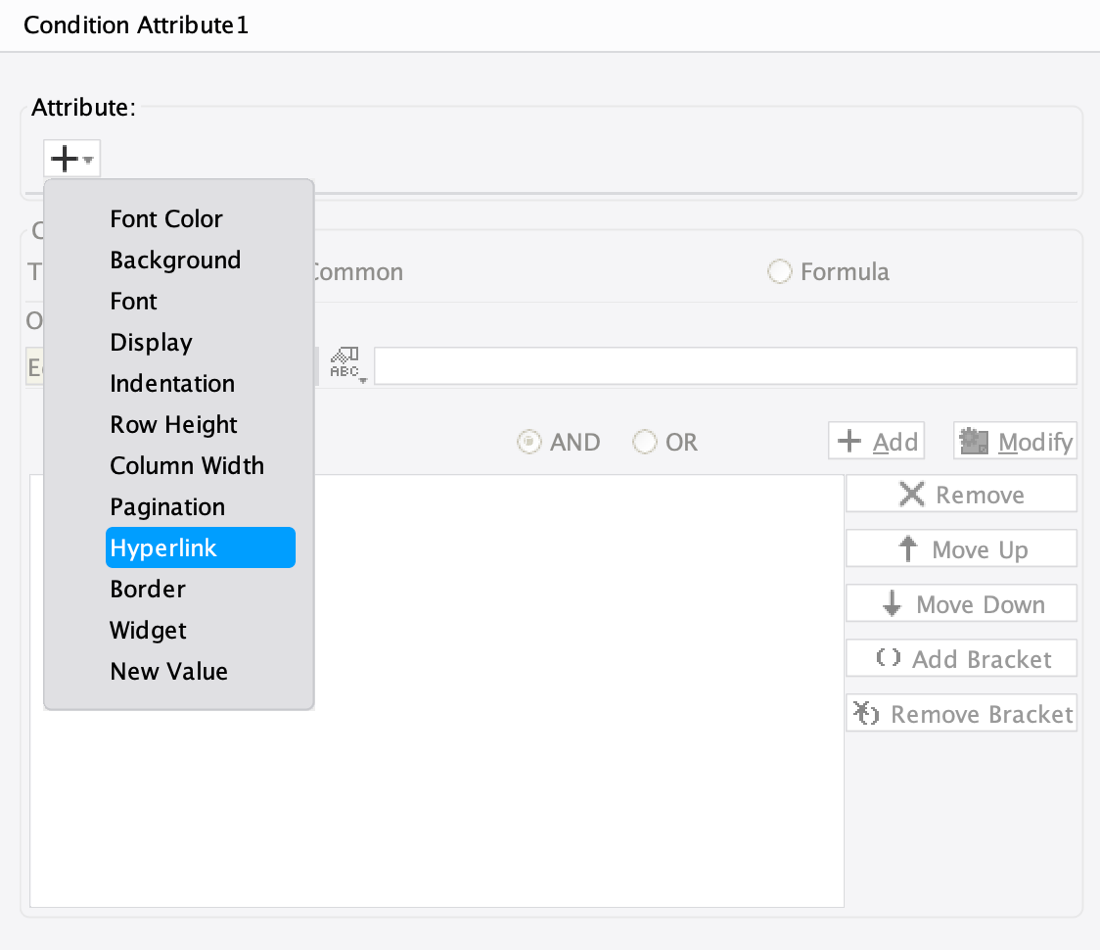
Task: Select the AND logic option
Action: (528, 441)
